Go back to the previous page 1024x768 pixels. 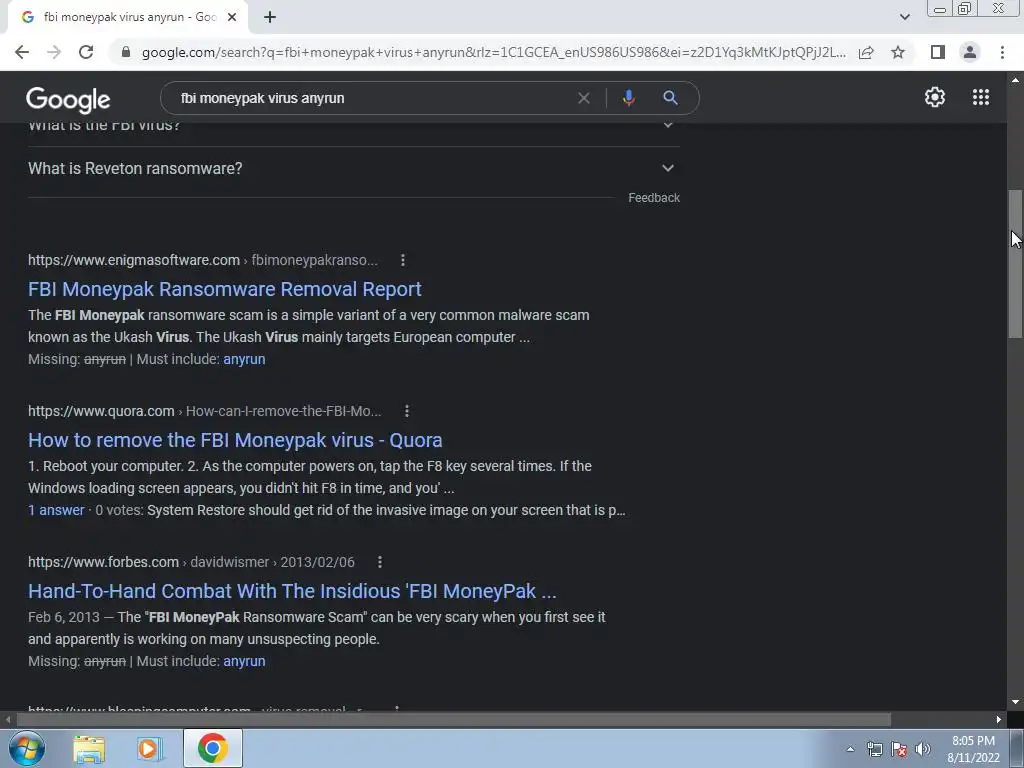coord(22,52)
